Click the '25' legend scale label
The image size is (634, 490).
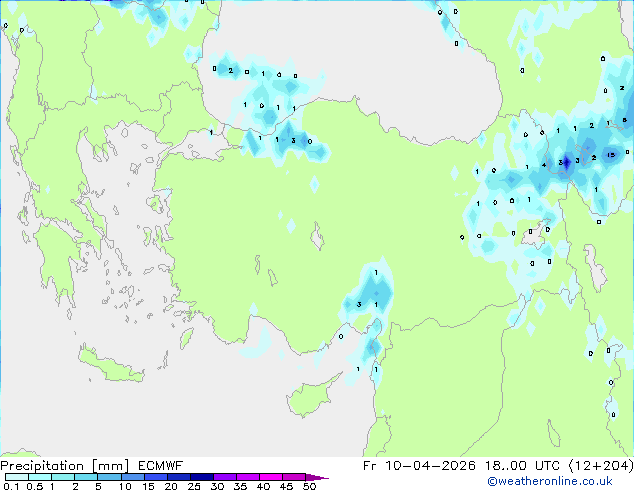[x=194, y=486]
